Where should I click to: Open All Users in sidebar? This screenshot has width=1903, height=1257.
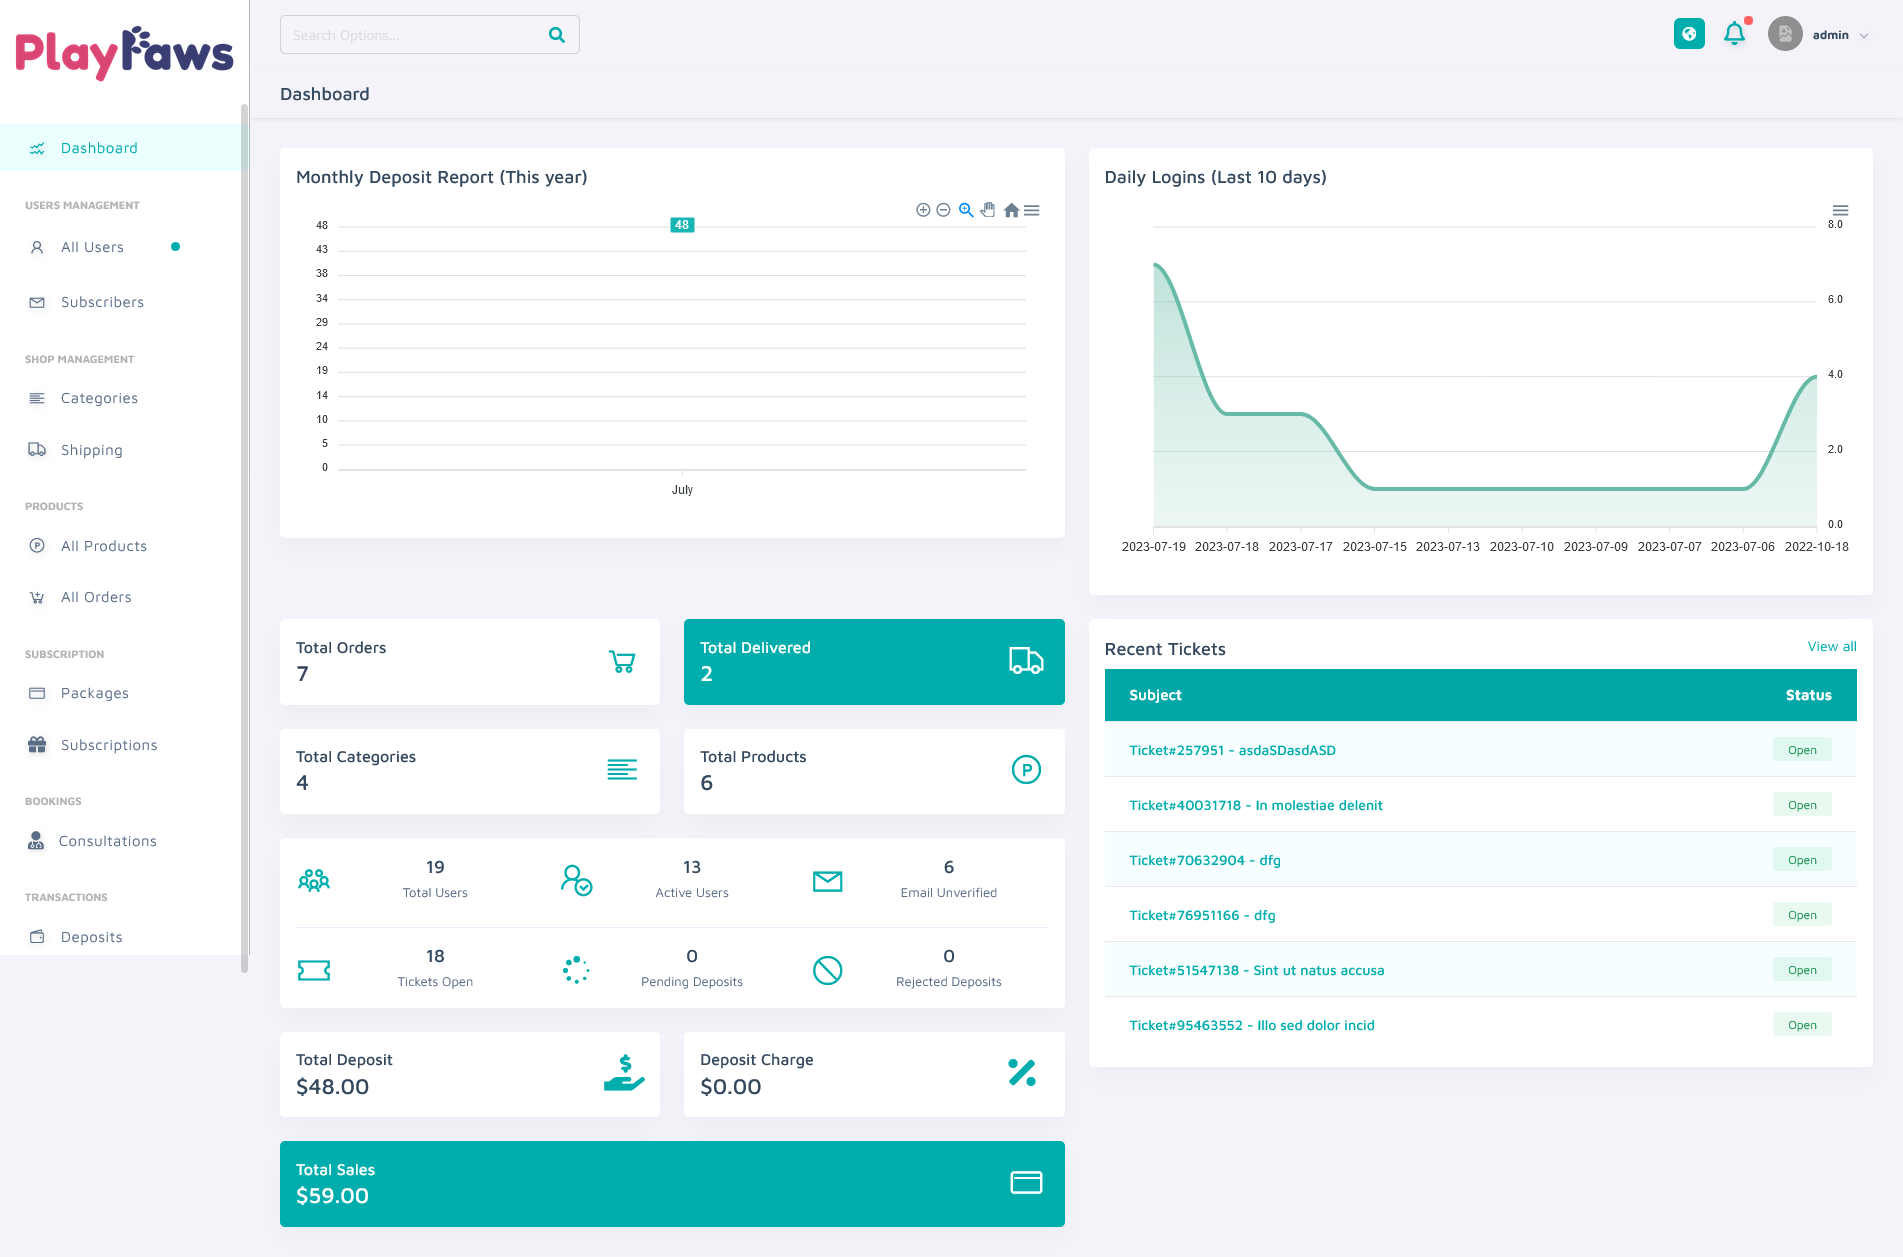coord(92,247)
